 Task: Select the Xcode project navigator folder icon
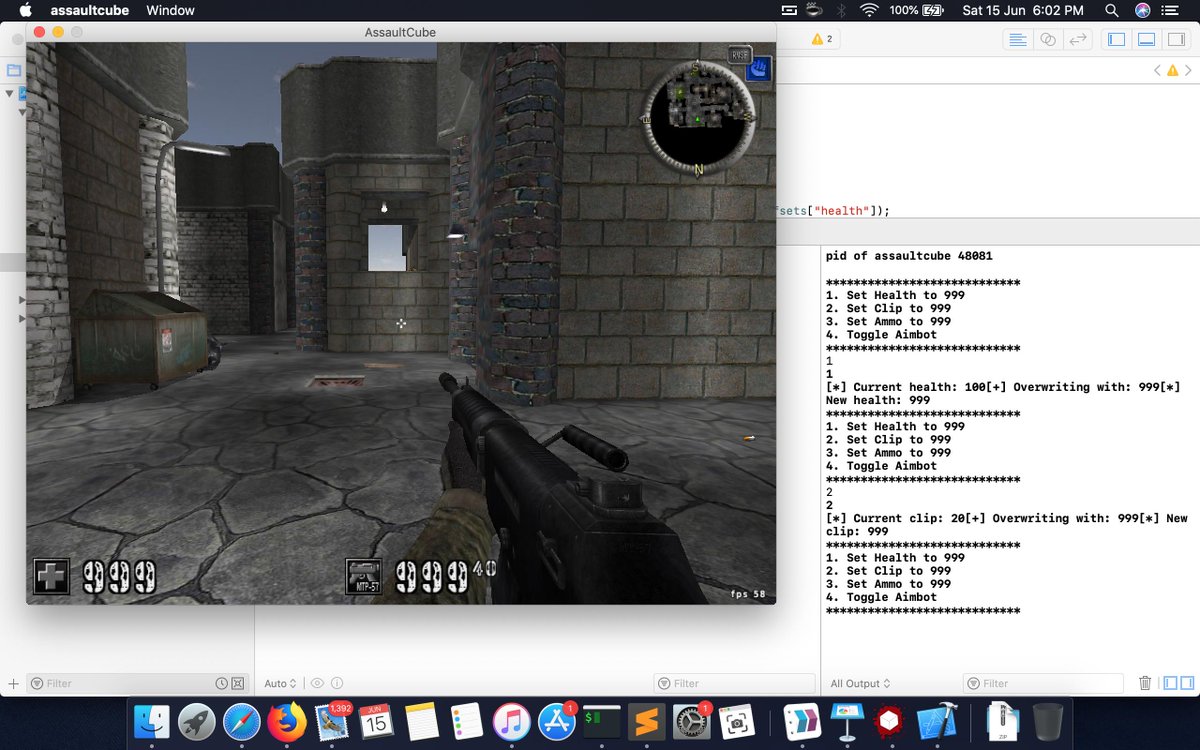coord(13,71)
